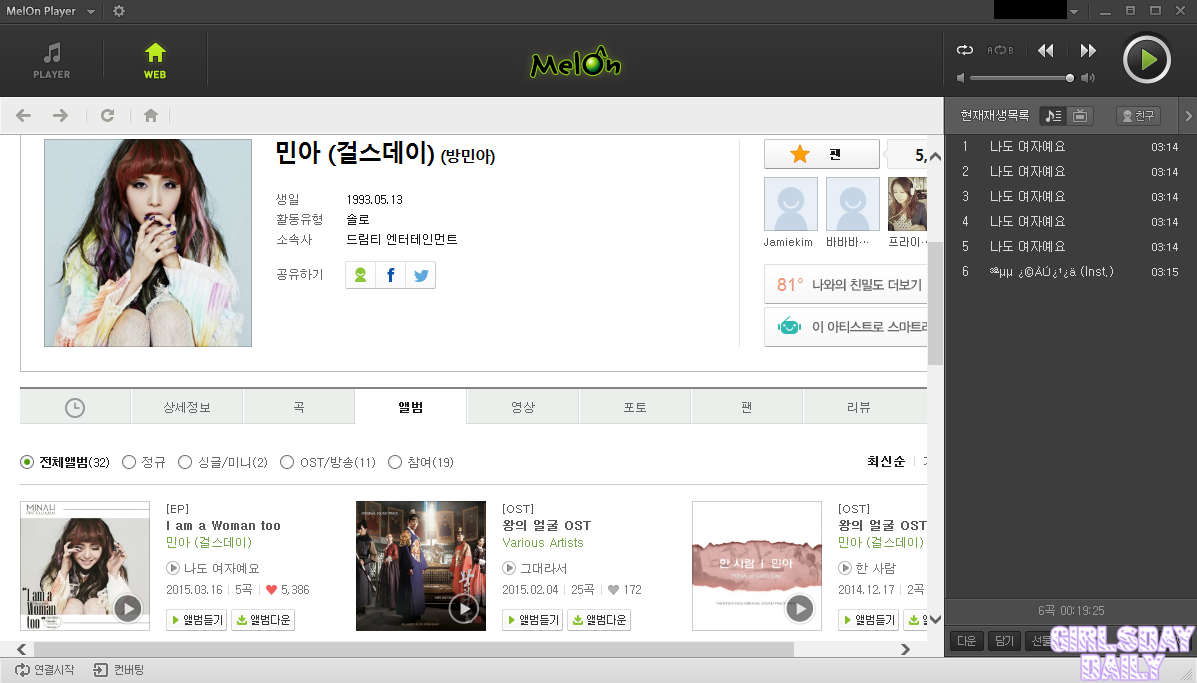View 나와의 친밀도 더보기 affinity
The height and width of the screenshot is (683, 1197).
tap(846, 285)
